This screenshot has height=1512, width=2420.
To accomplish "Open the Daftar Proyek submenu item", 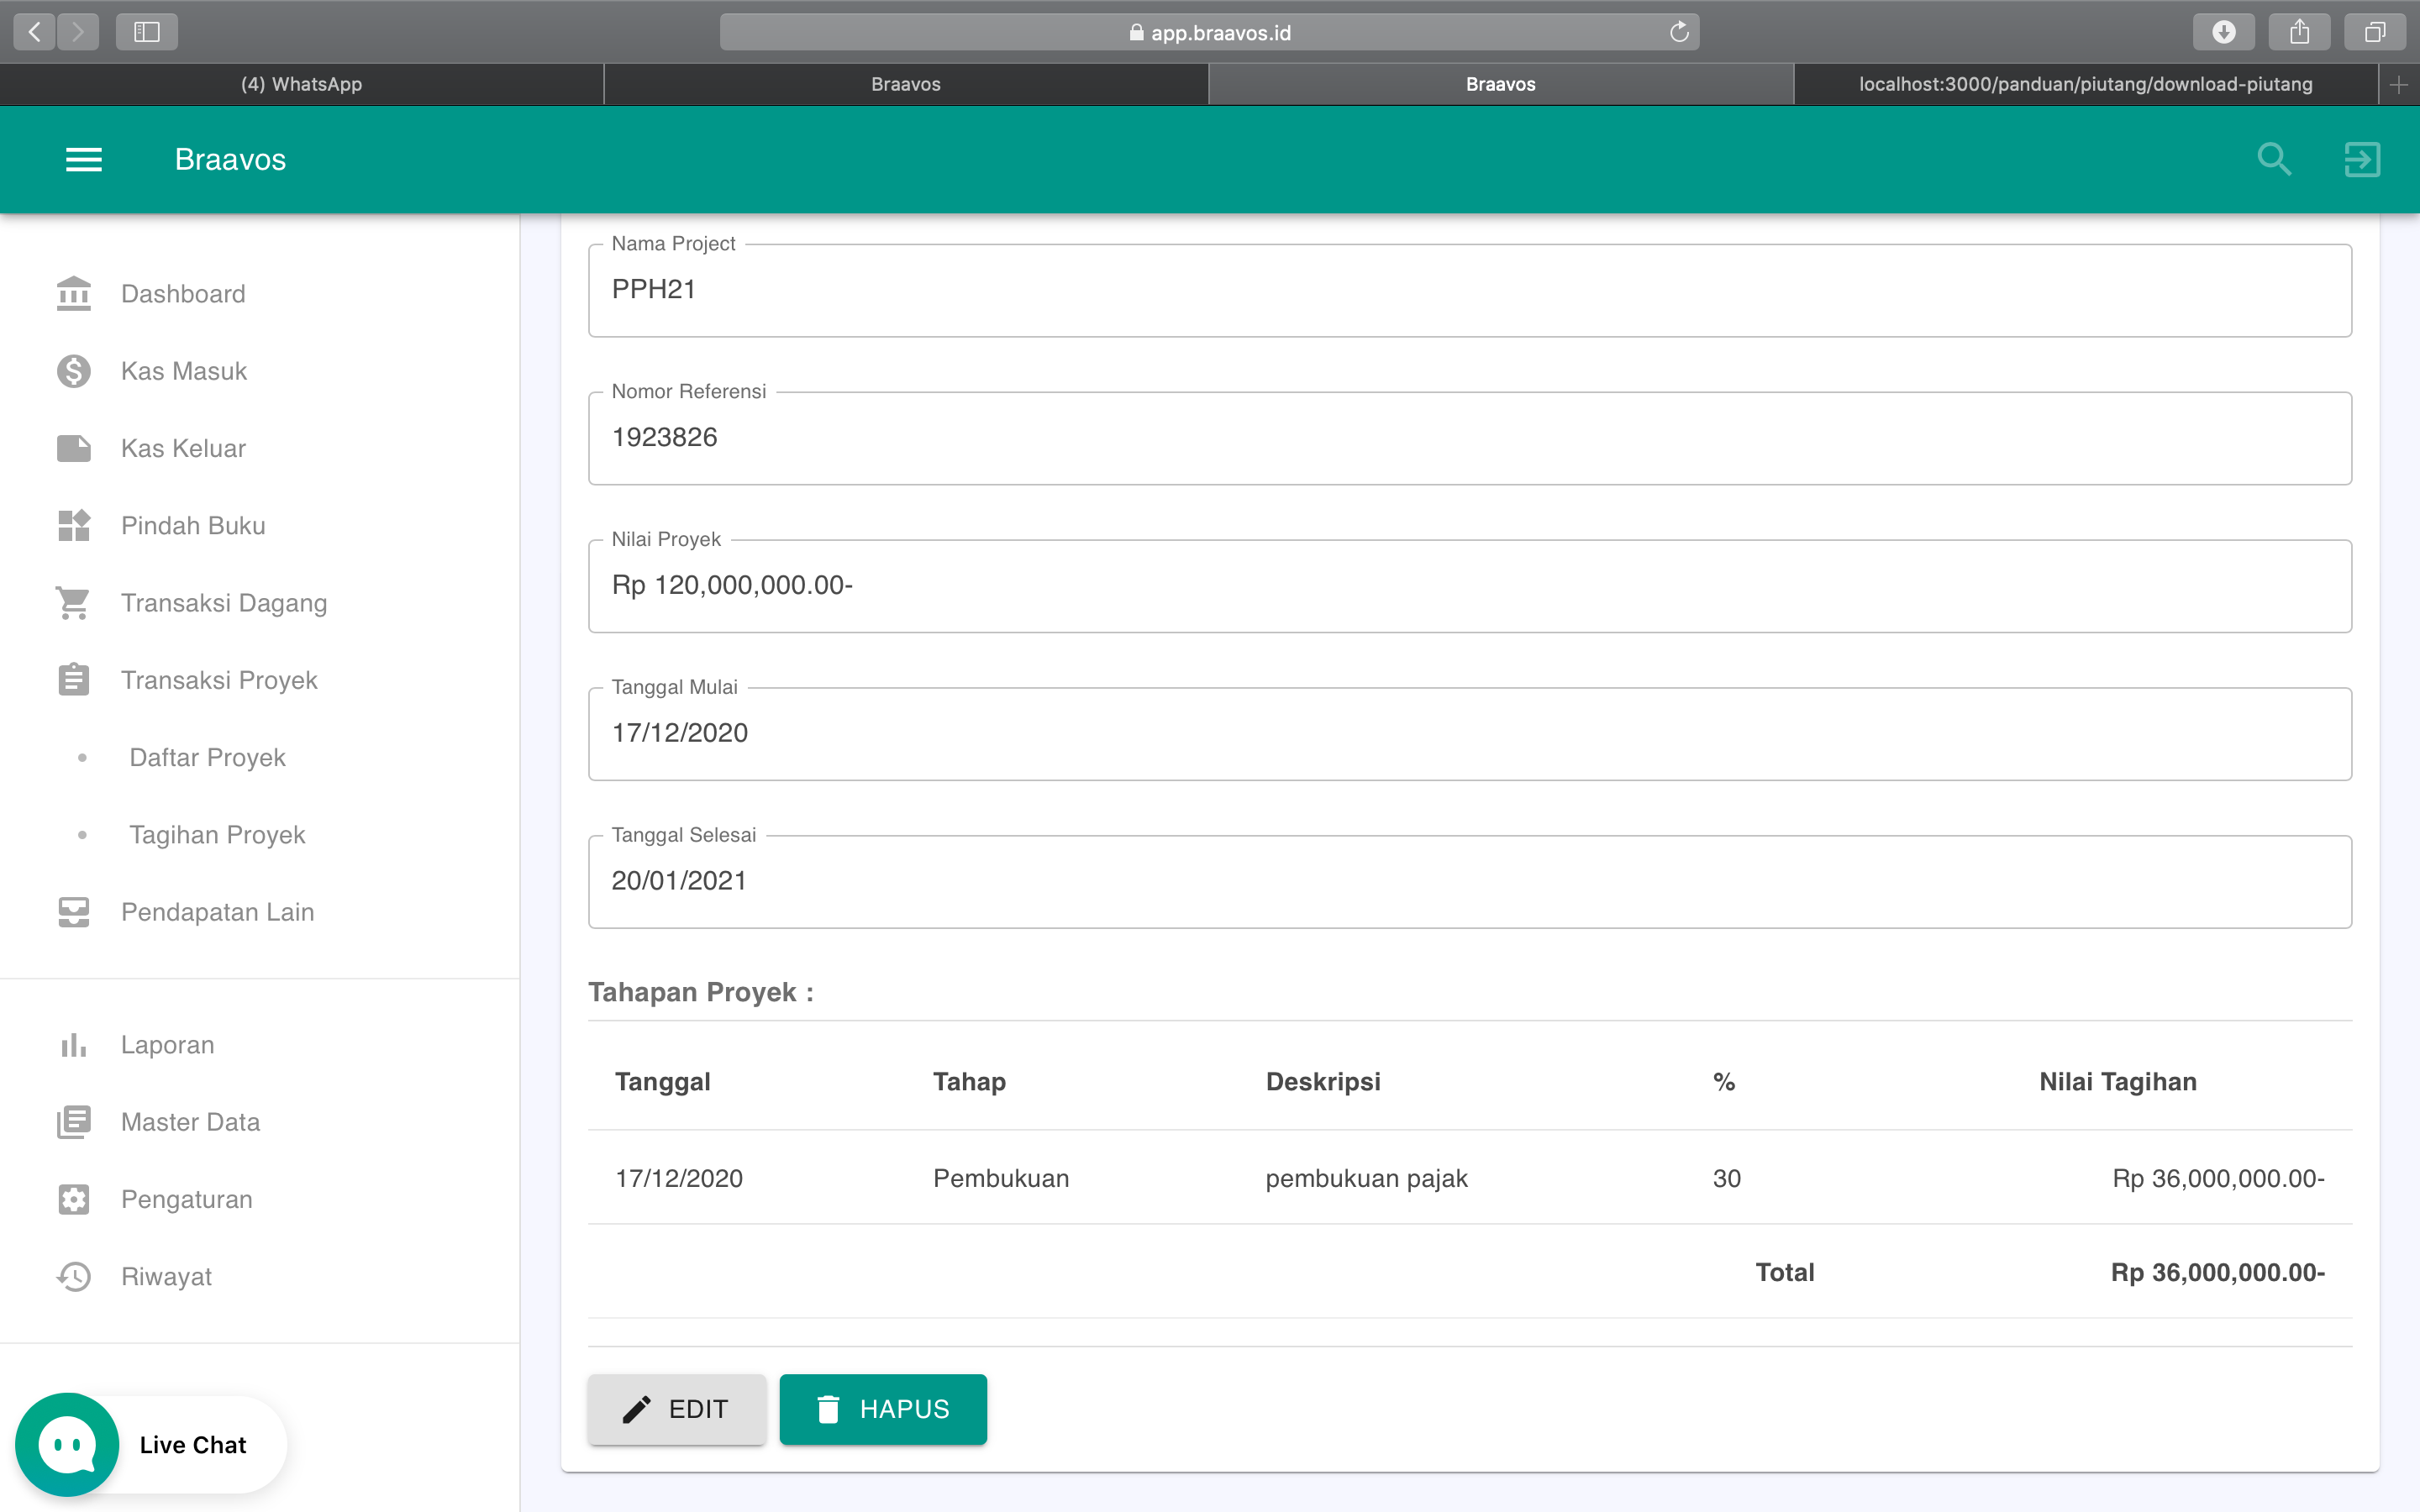I will coord(207,758).
